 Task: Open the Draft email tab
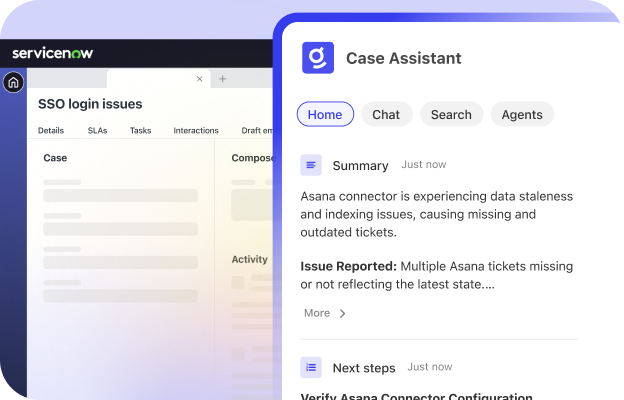257,131
